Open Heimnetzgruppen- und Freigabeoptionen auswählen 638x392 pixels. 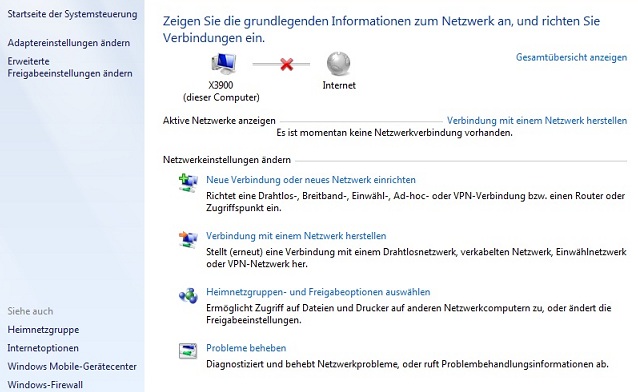coord(318,292)
